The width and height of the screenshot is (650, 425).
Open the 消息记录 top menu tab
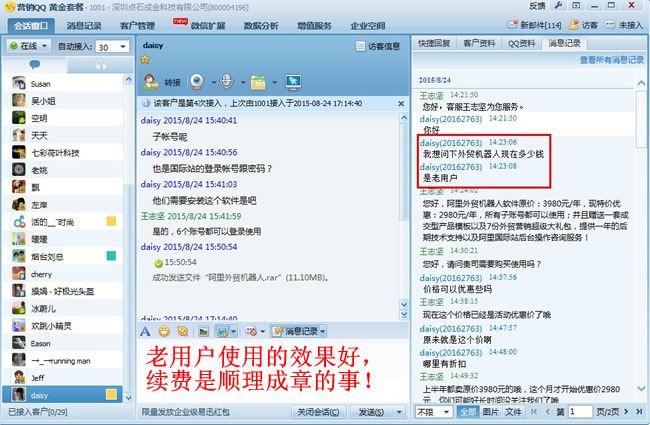point(84,26)
